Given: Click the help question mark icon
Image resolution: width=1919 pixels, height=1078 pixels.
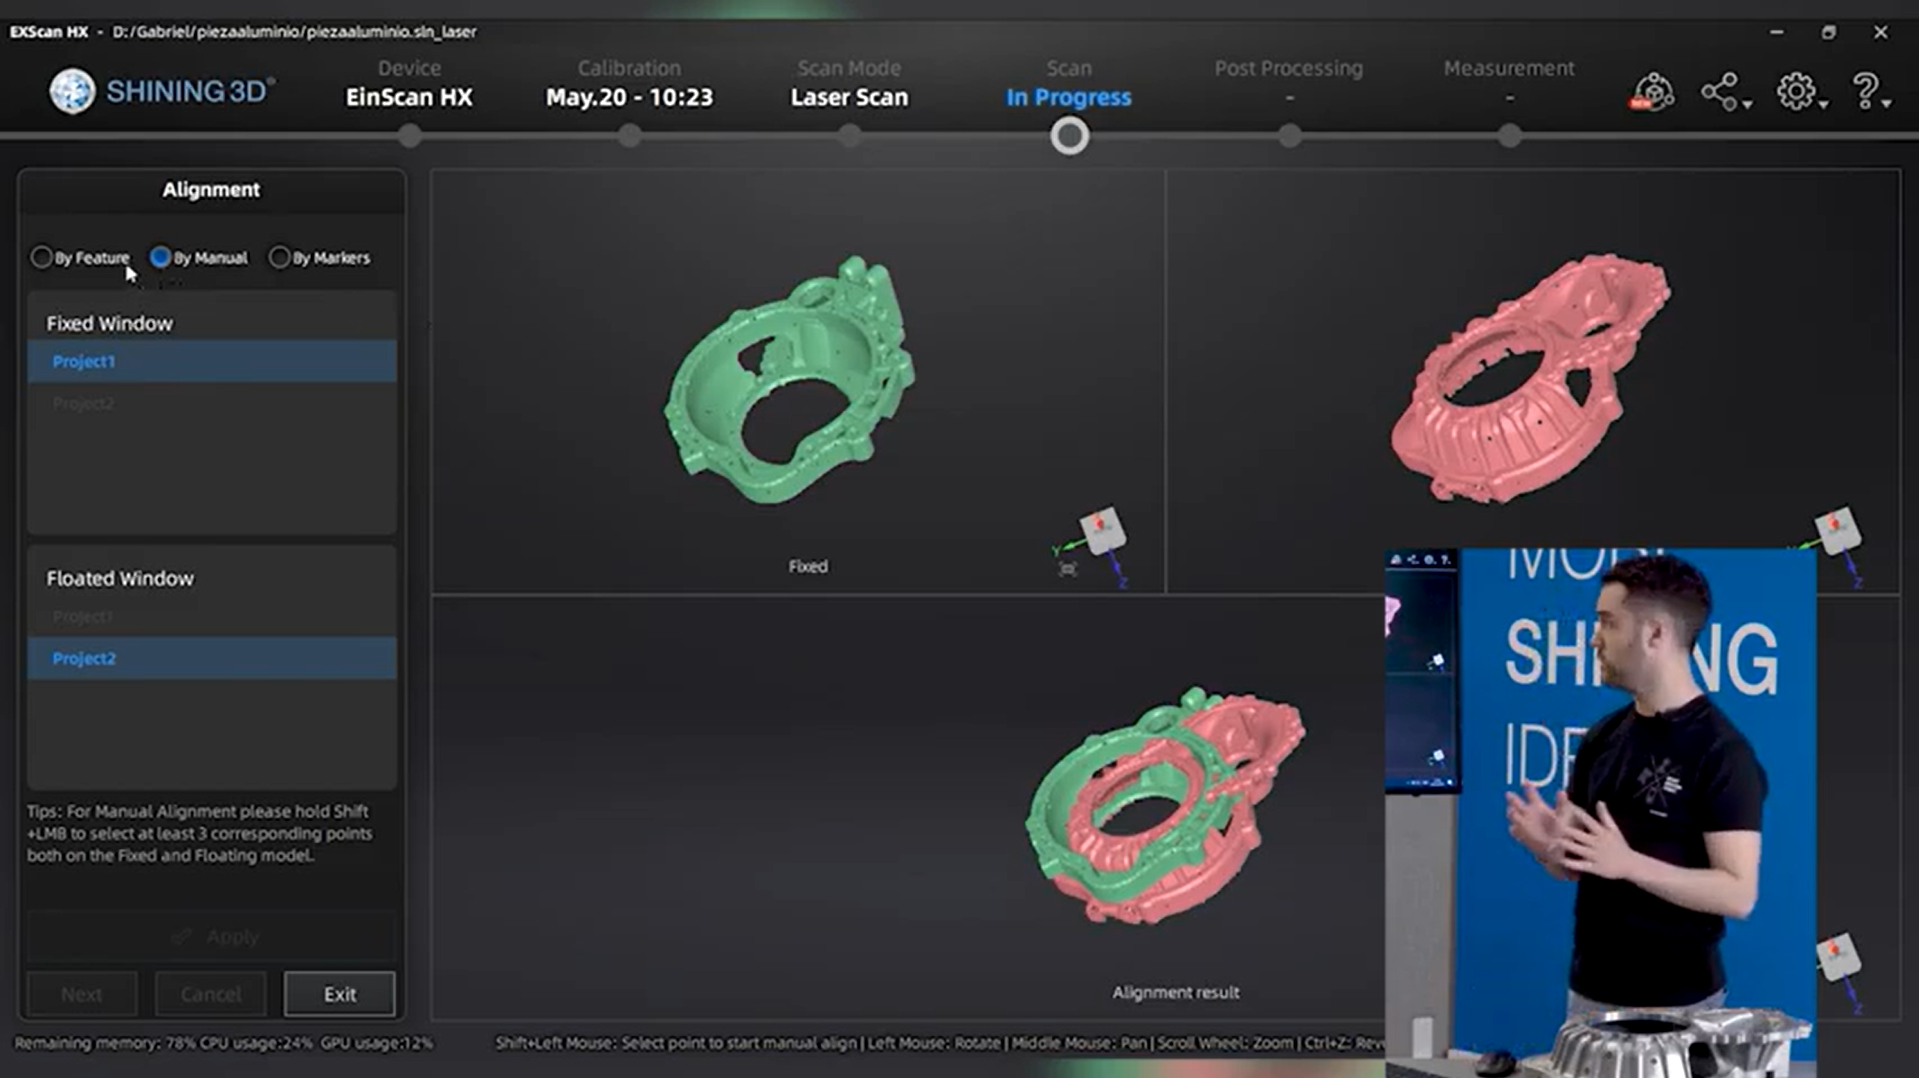Looking at the screenshot, I should coord(1865,92).
